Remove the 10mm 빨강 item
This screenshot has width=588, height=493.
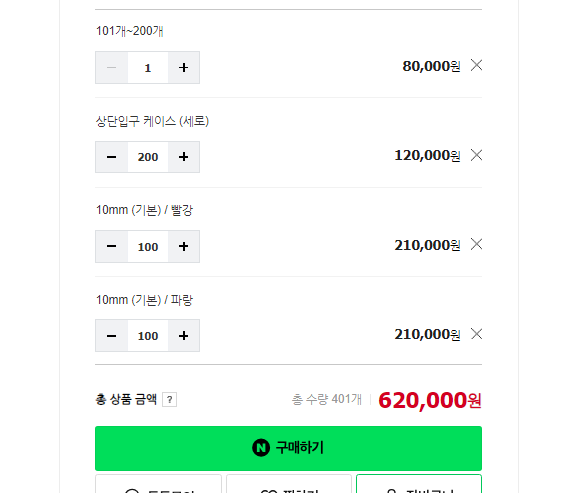coord(476,244)
